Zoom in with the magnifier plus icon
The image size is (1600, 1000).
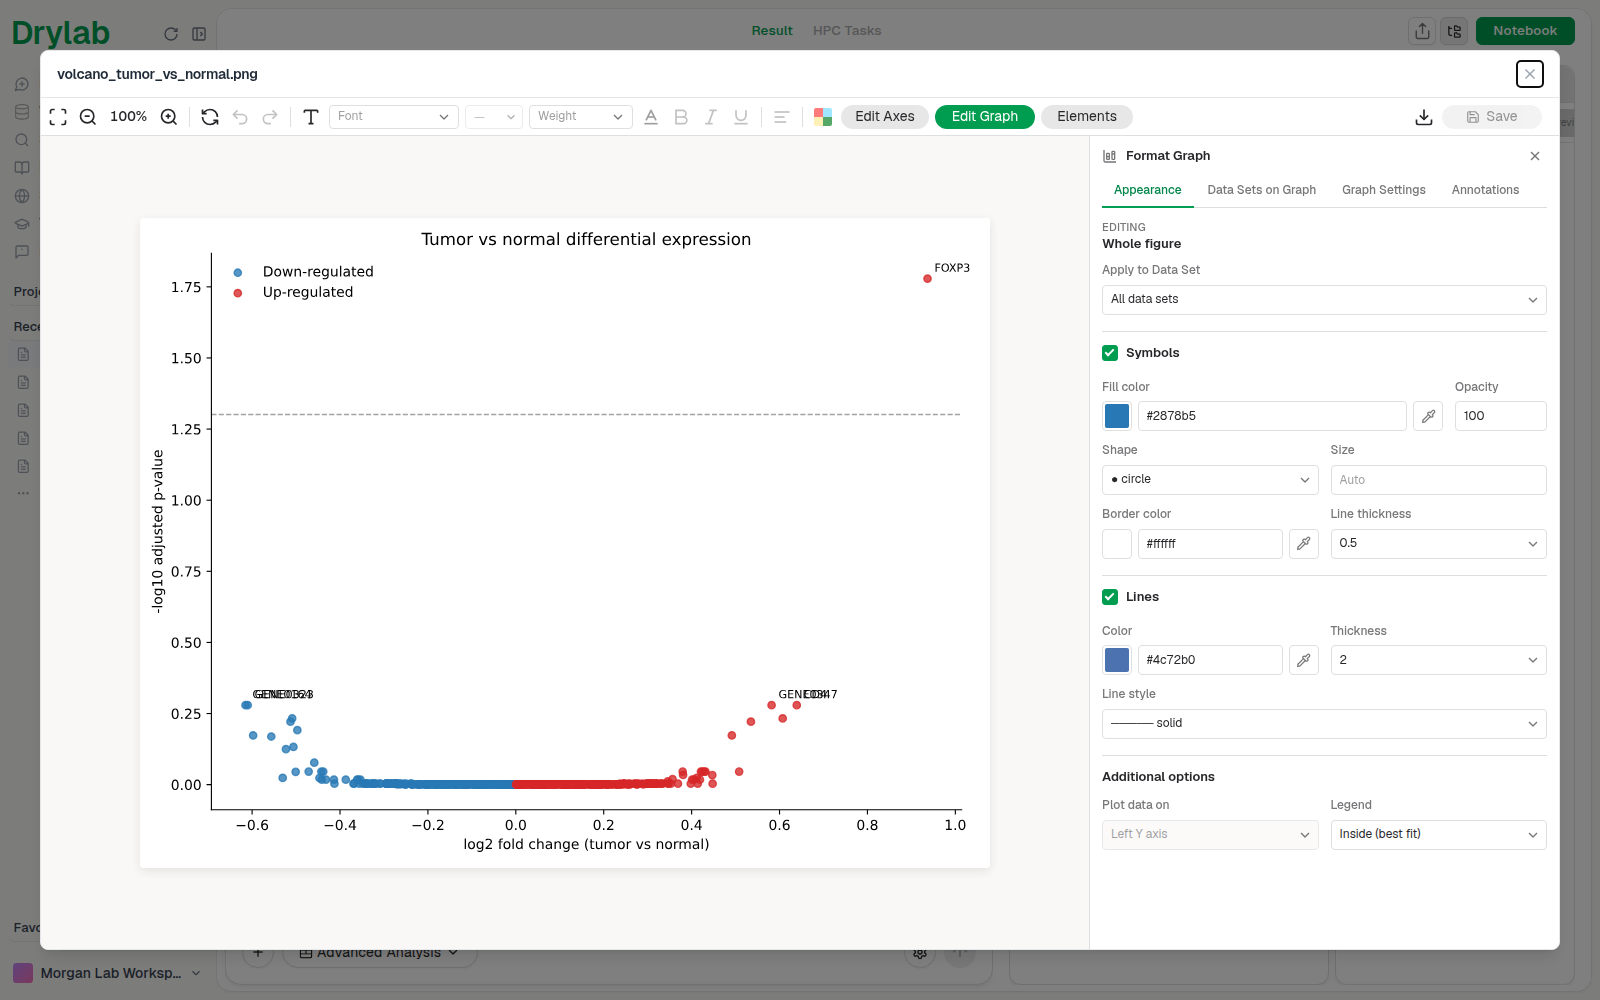(x=169, y=117)
